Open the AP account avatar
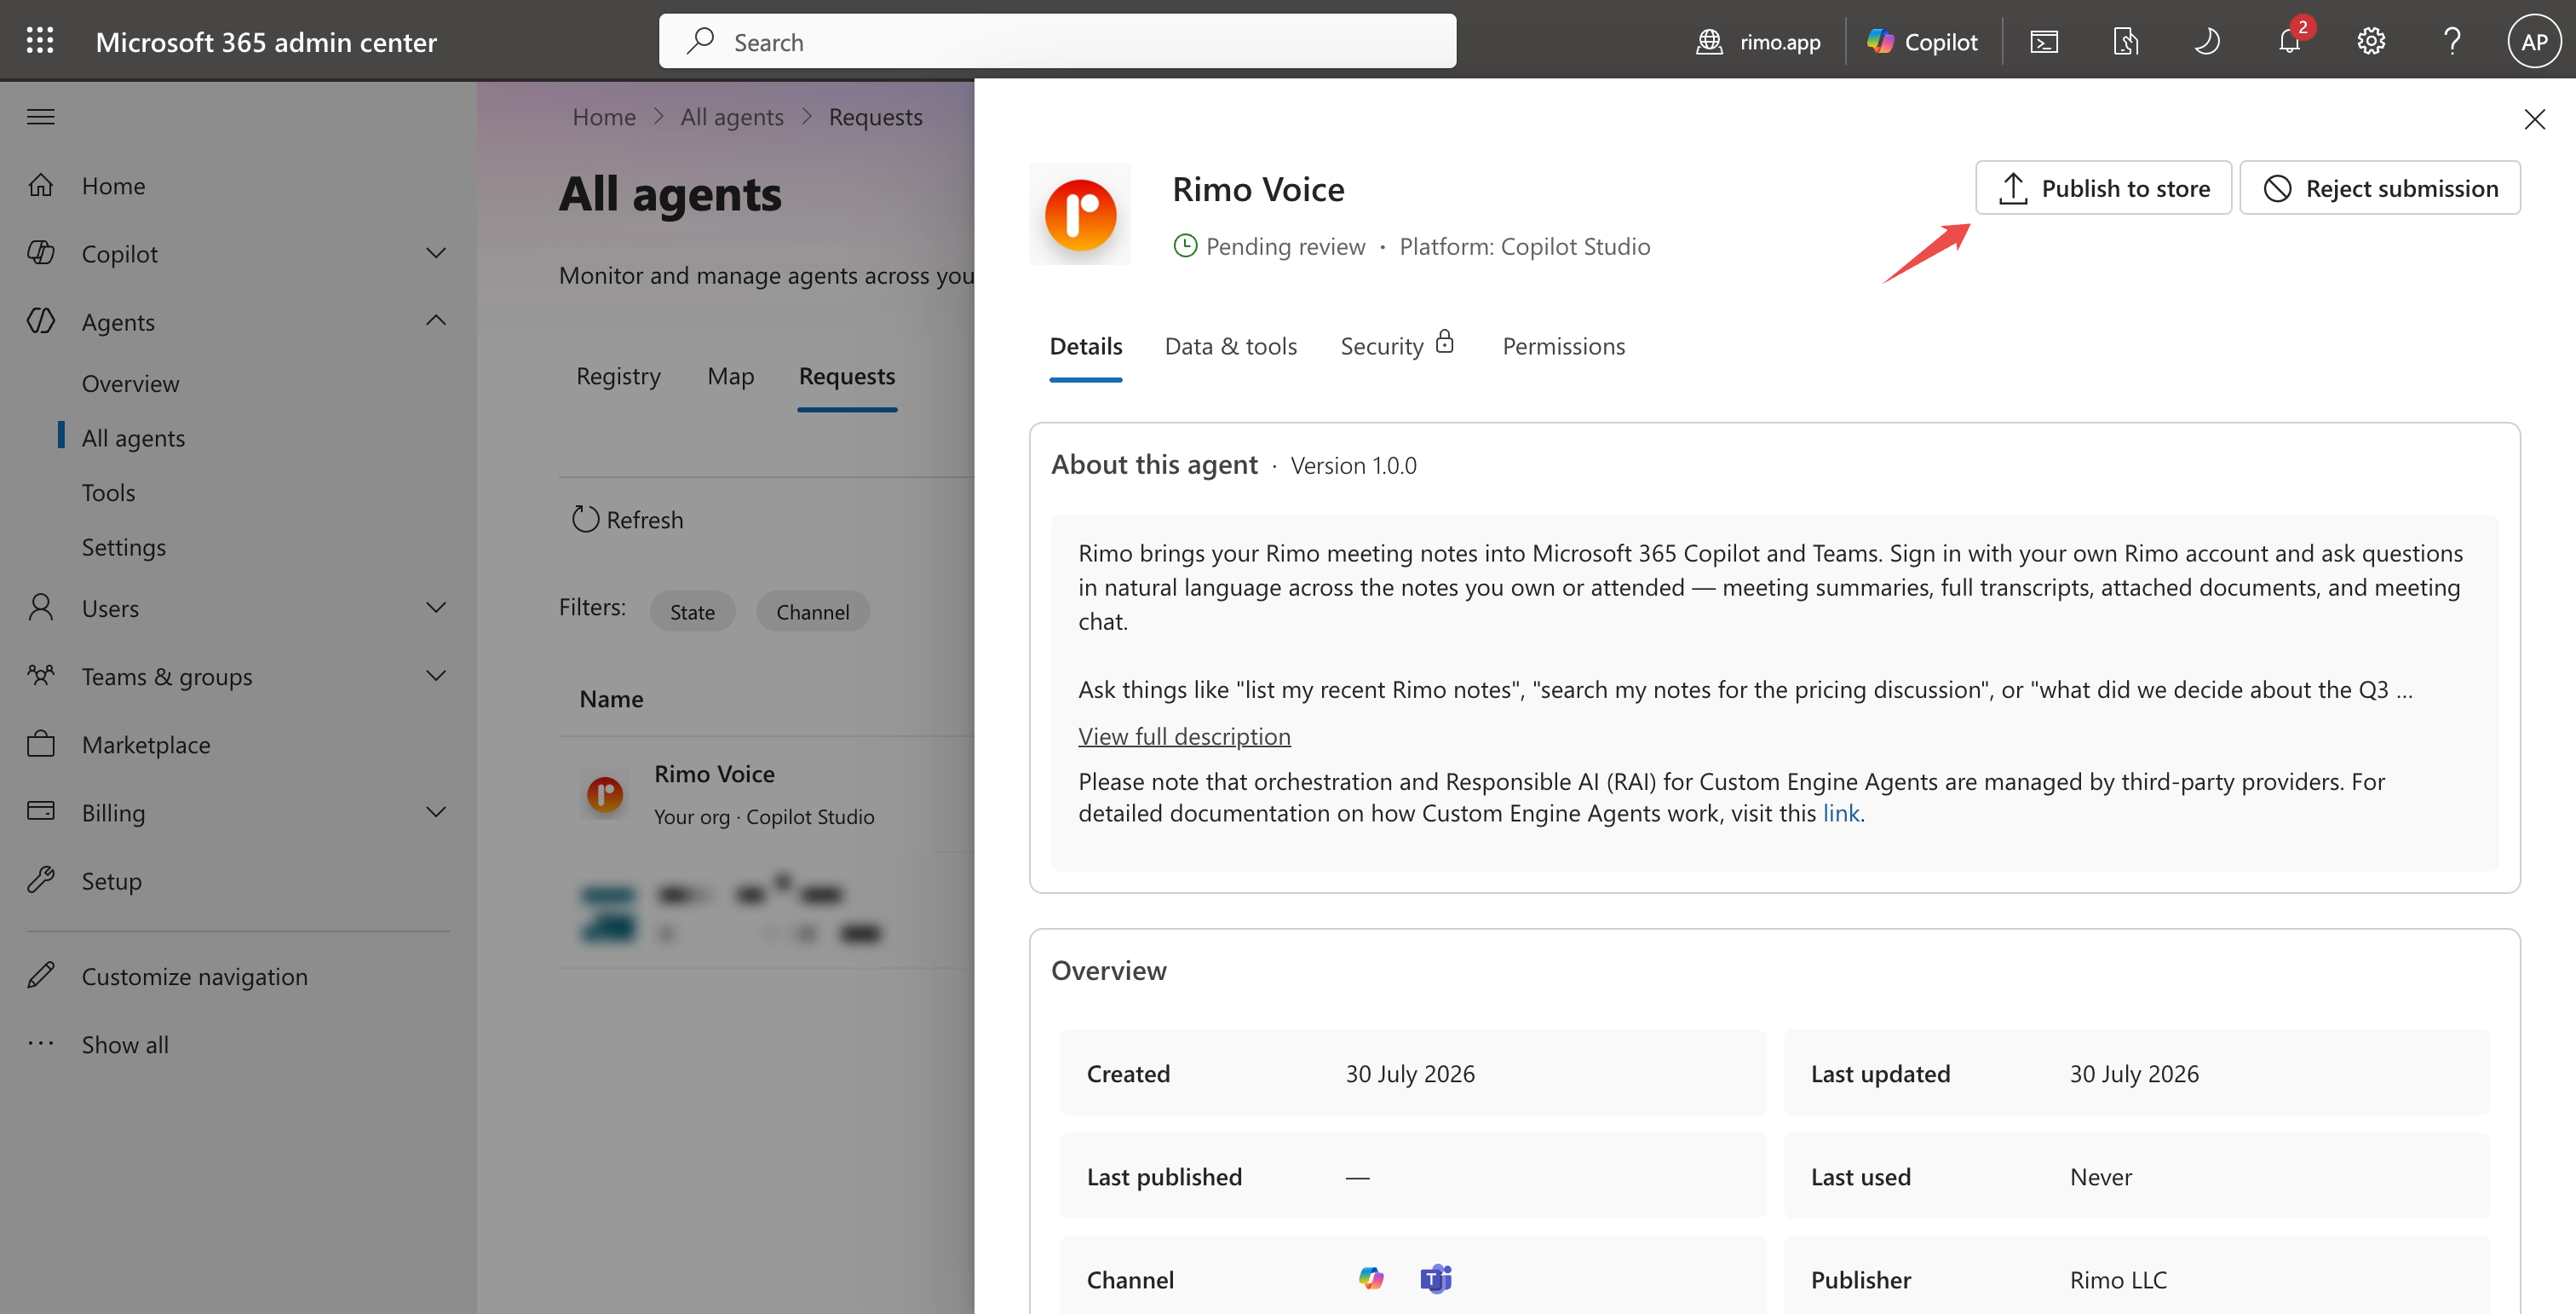 pos(2534,41)
